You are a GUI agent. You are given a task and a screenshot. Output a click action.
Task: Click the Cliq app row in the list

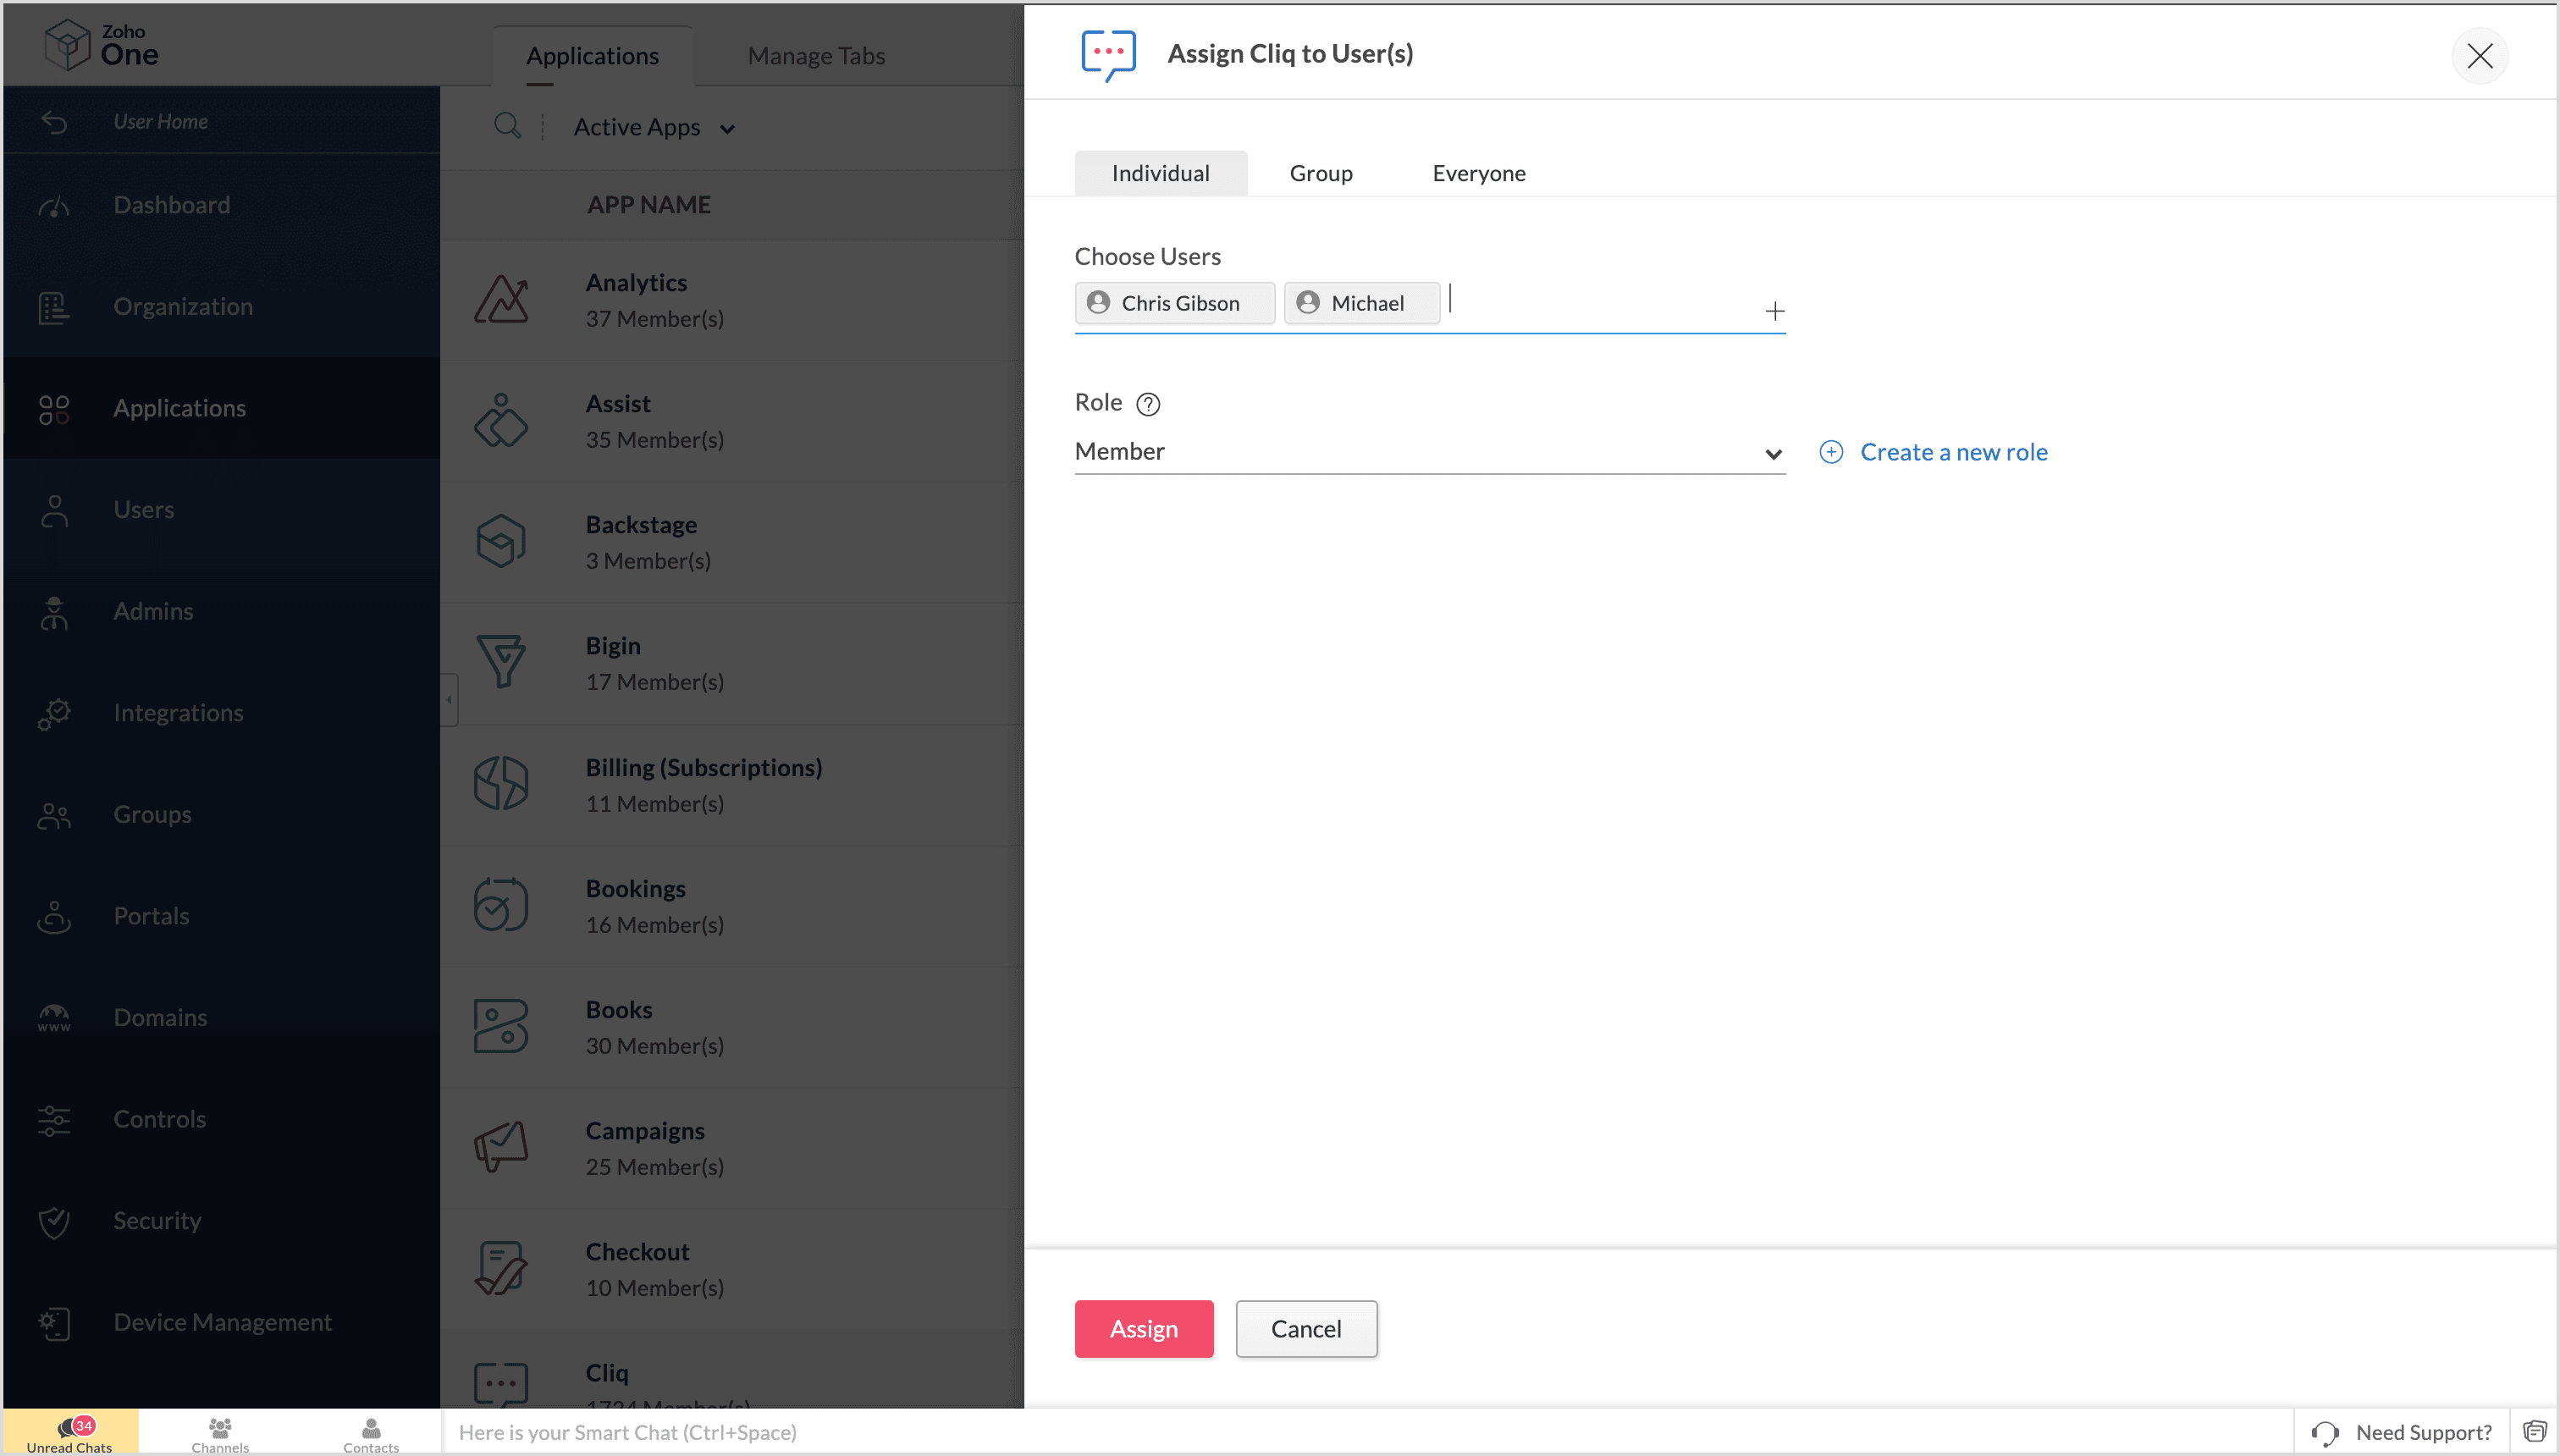coord(732,1370)
